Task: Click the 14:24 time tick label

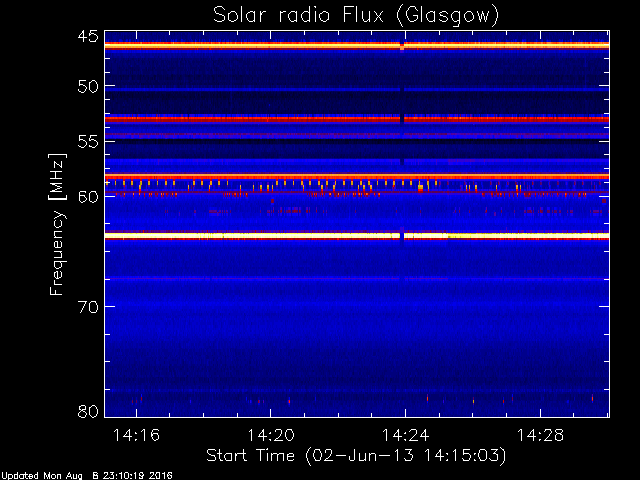Action: [405, 435]
